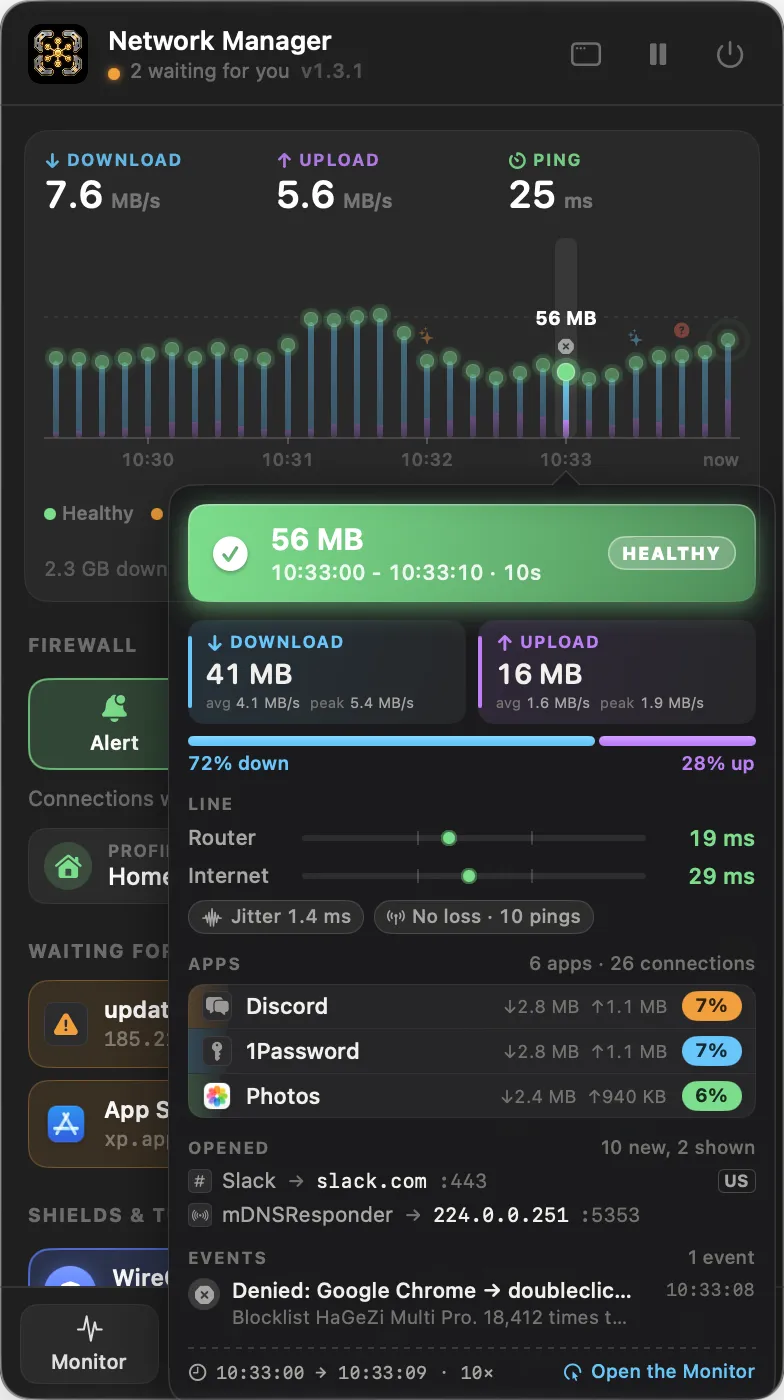Dismiss the 56 MB marker with its x icon
The width and height of the screenshot is (784, 1400).
click(566, 346)
